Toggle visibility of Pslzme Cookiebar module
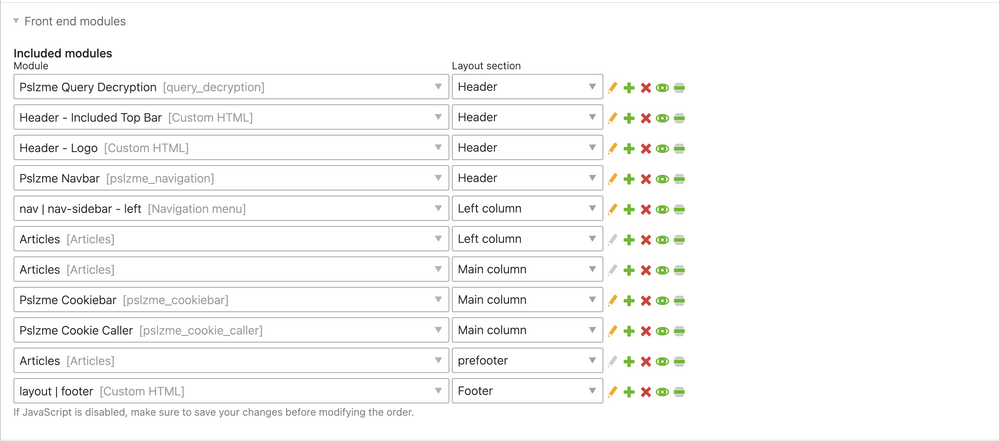The width and height of the screenshot is (1000, 441). (x=662, y=300)
